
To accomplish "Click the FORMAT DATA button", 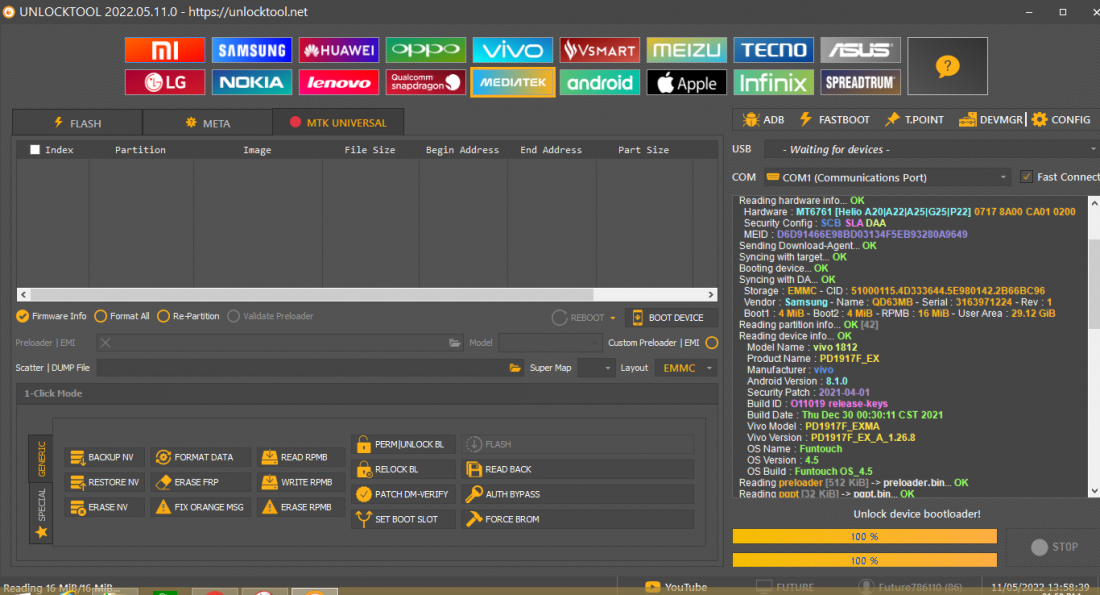I will [200, 457].
